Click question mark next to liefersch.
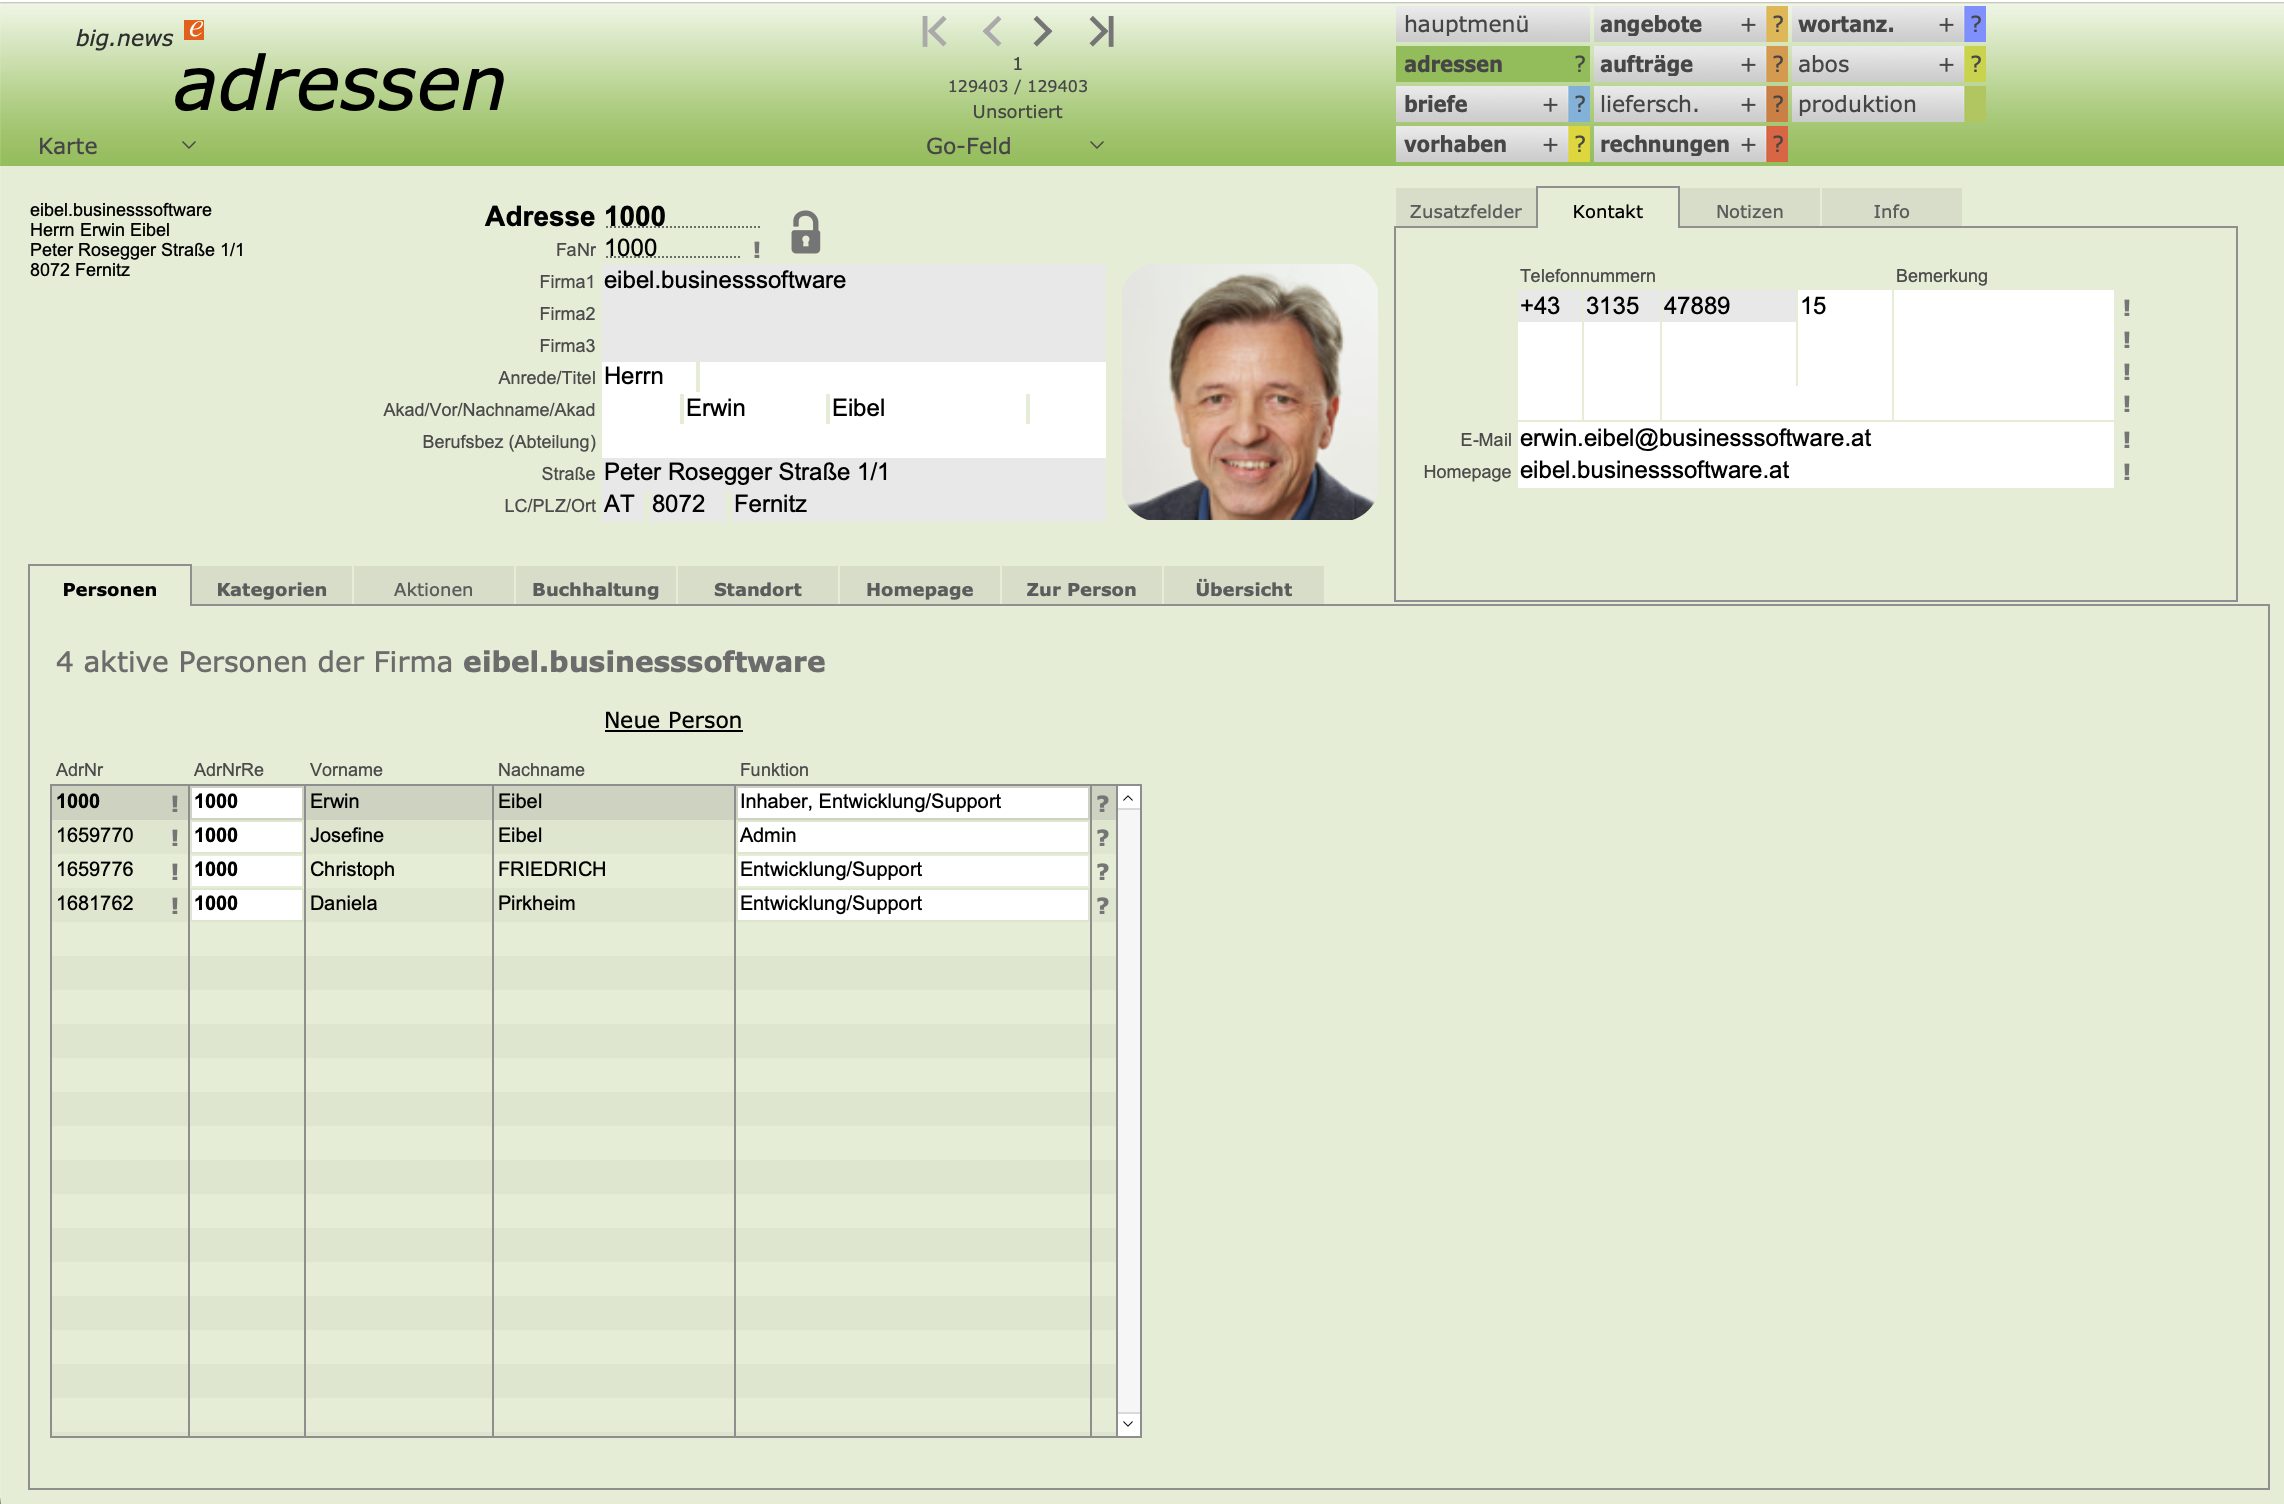Screen dimensions: 2284x1504 [1777, 104]
